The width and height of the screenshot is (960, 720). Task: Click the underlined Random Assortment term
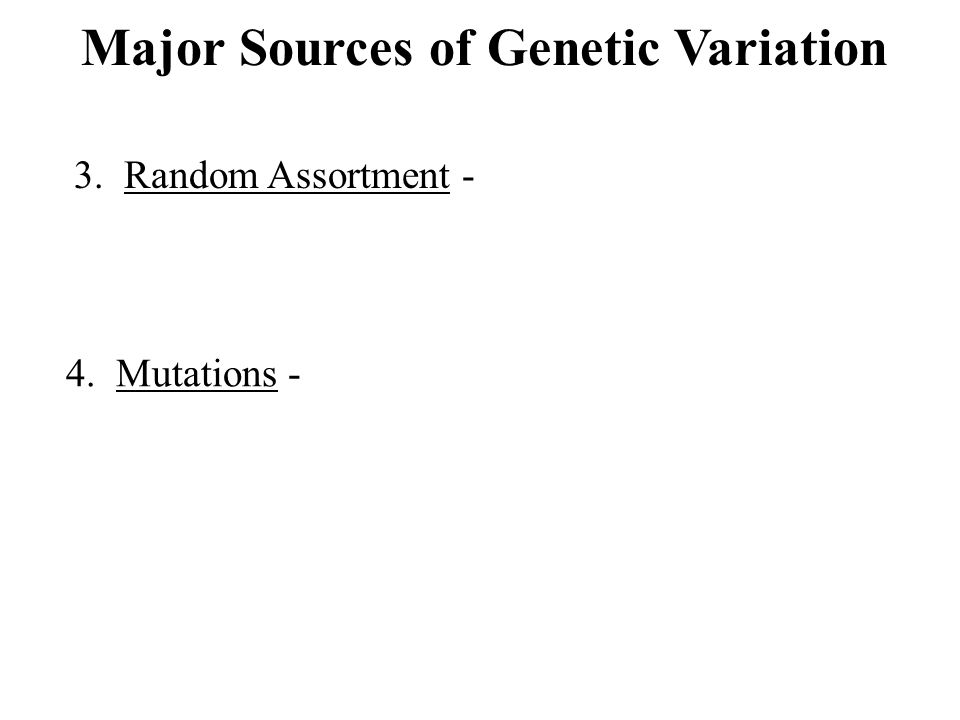287,176
